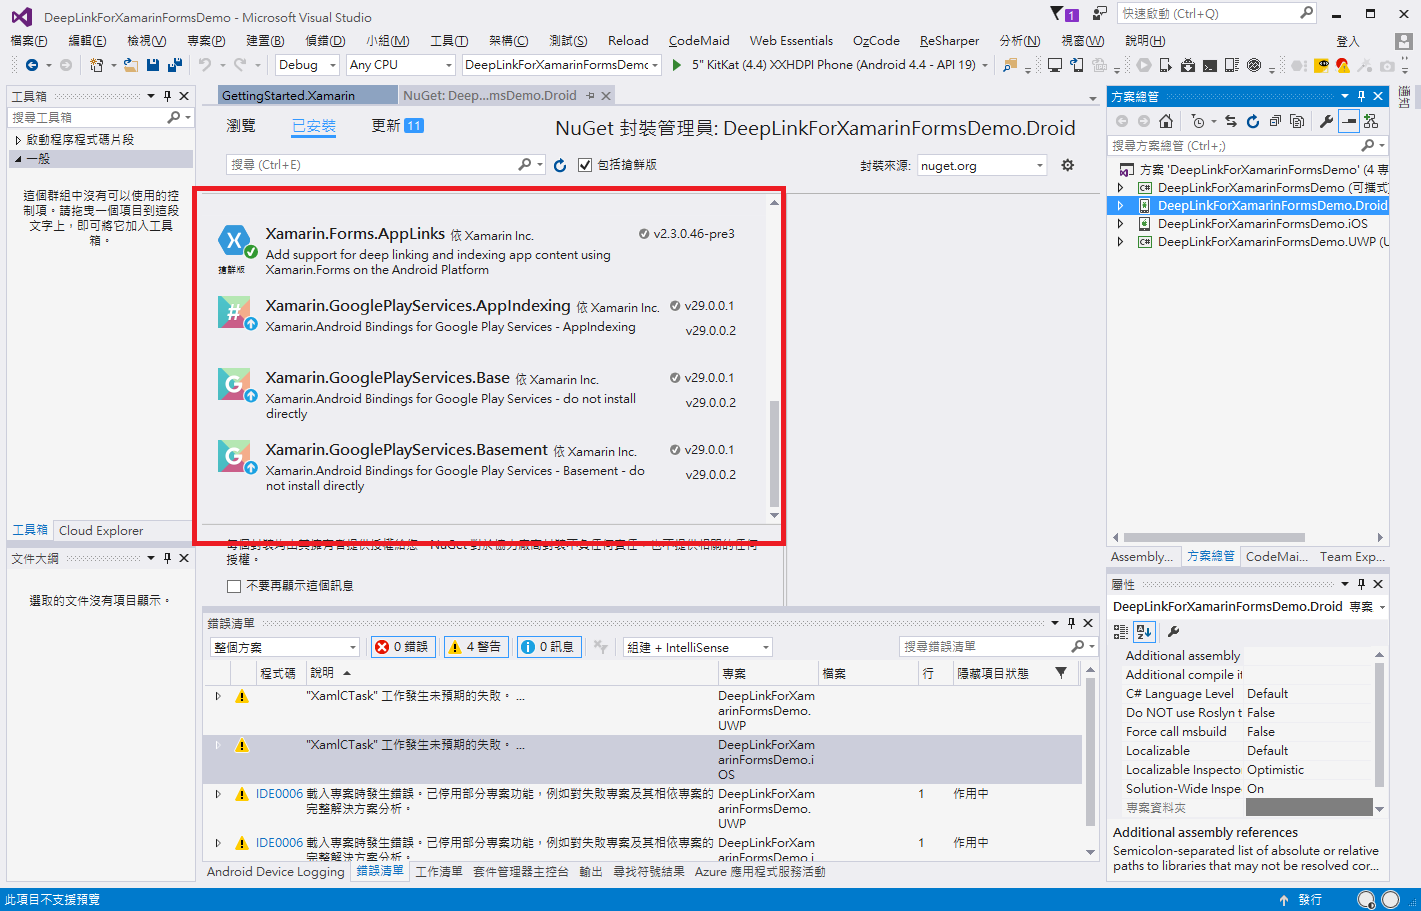Click the sign-in link
The width and height of the screenshot is (1421, 911).
1348,41
